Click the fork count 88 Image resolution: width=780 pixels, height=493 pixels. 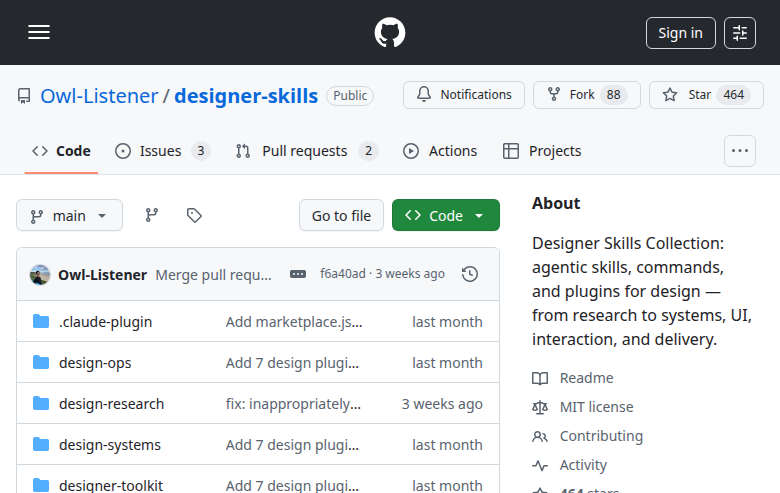coord(613,95)
